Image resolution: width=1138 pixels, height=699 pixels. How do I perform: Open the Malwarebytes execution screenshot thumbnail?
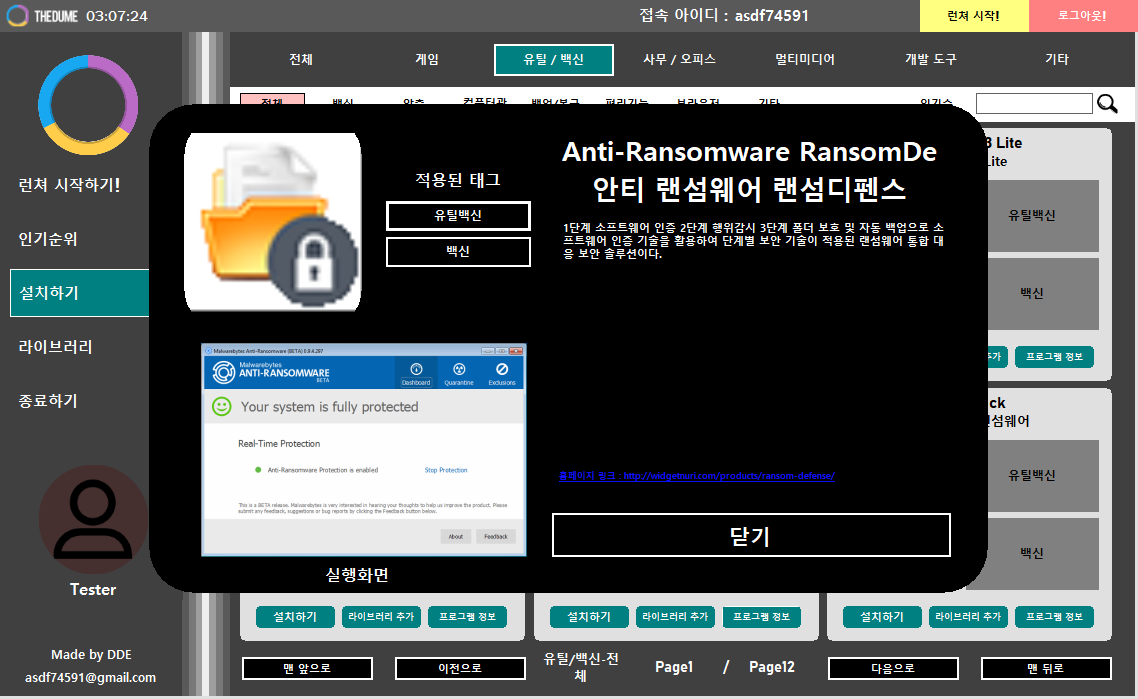tap(364, 450)
